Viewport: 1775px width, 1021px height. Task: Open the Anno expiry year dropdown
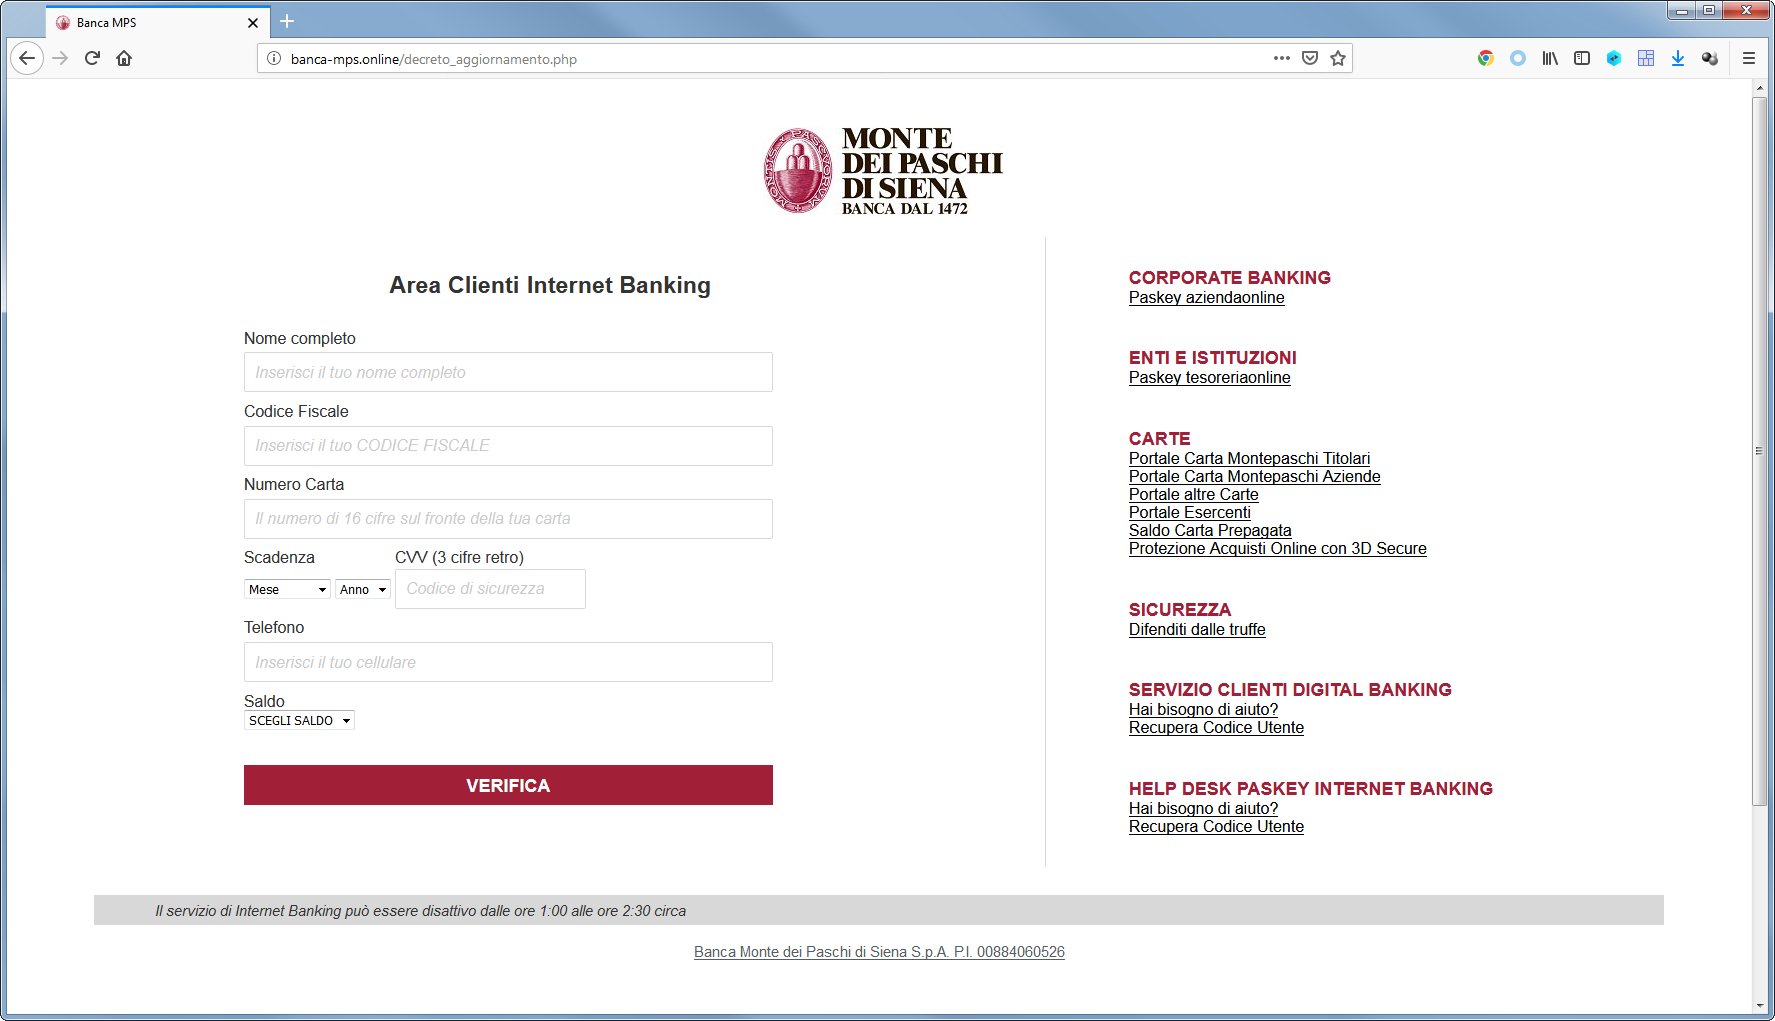(x=362, y=589)
